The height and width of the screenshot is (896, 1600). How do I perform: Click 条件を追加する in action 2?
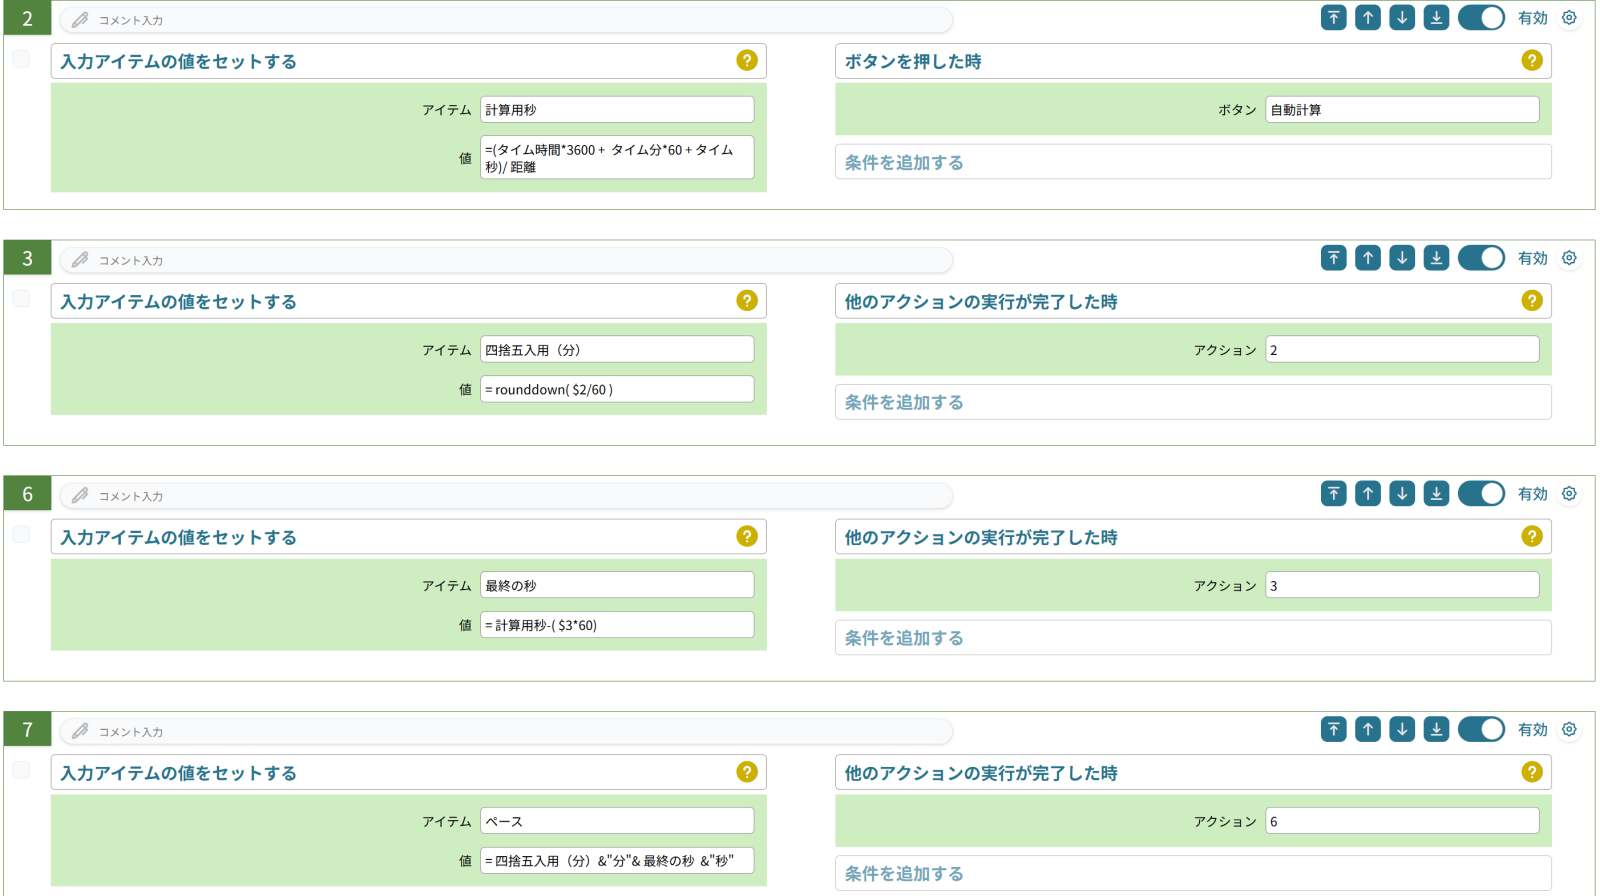pos(1192,162)
